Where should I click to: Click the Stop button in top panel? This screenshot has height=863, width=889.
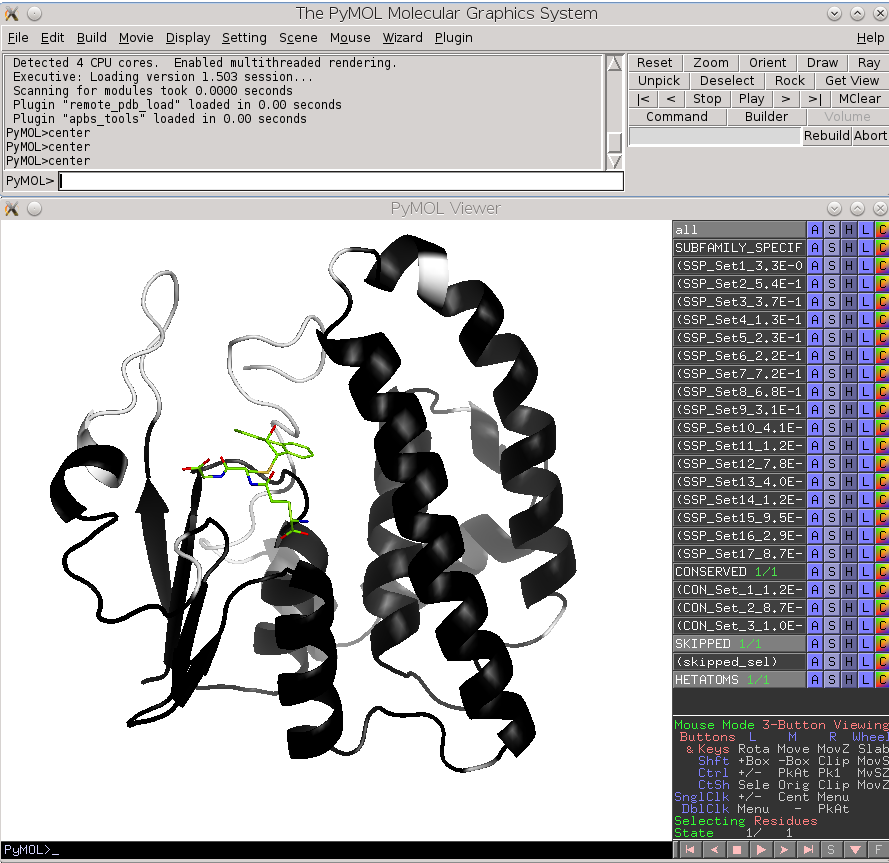click(x=707, y=99)
